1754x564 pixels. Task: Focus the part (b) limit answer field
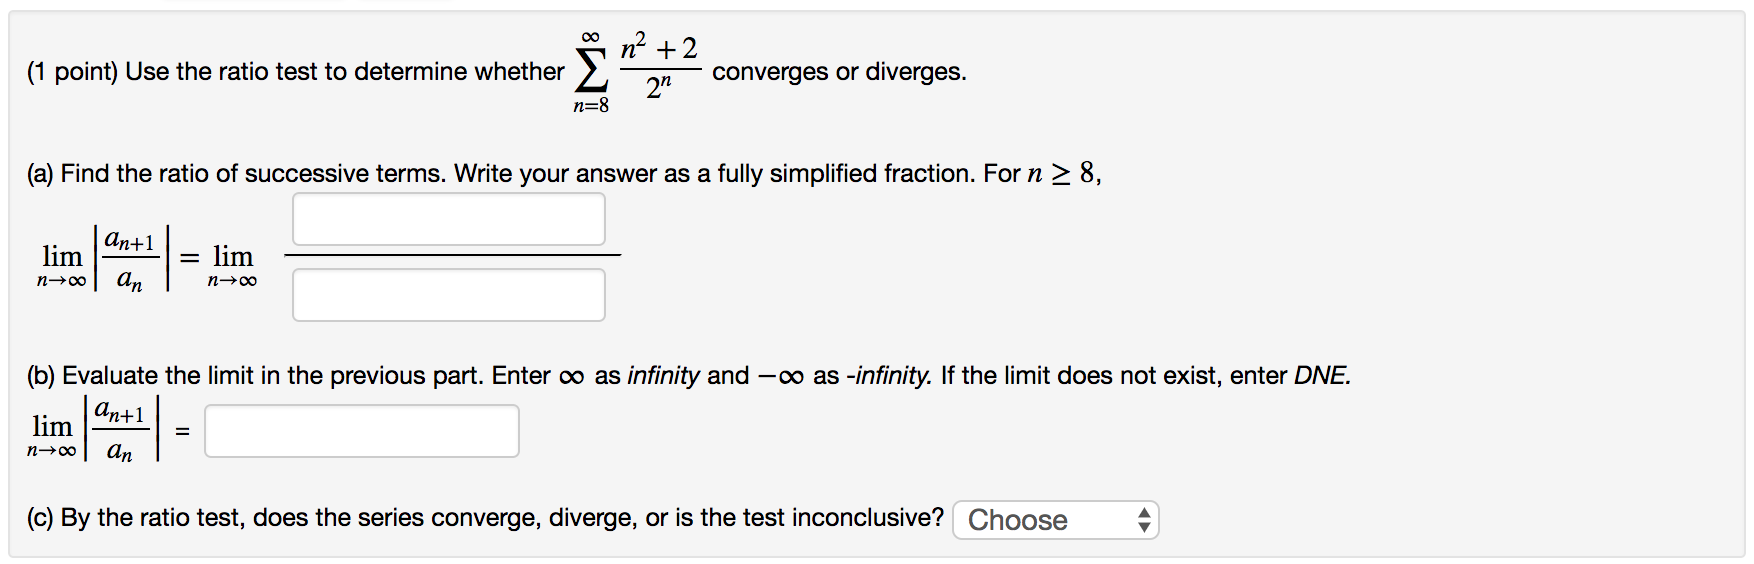[x=361, y=431]
